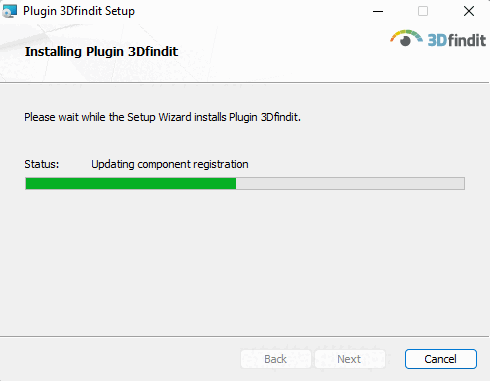This screenshot has width=490, height=381.
Task: Click the gray "findit" logo text
Action: pos(467,40)
